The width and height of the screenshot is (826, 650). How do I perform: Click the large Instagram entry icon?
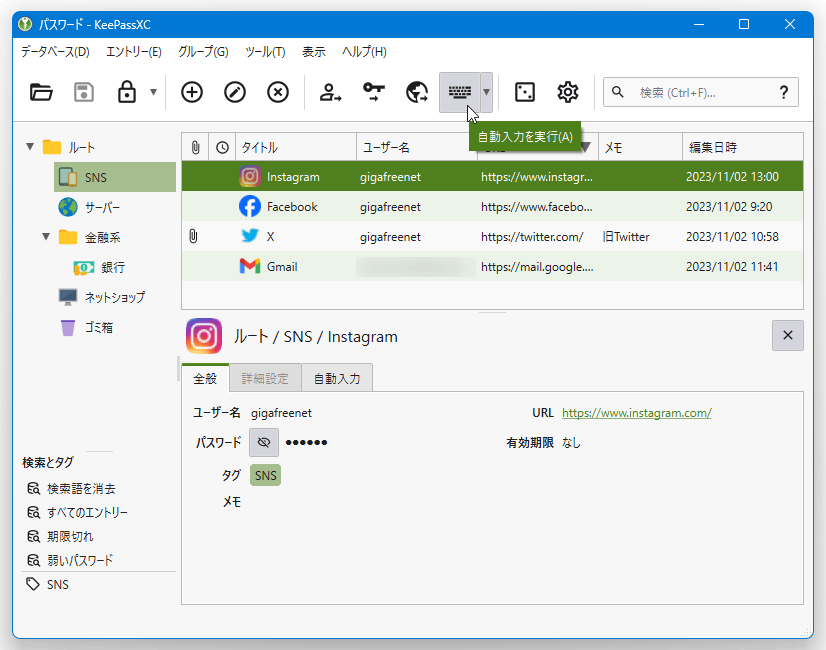pyautogui.click(x=204, y=336)
